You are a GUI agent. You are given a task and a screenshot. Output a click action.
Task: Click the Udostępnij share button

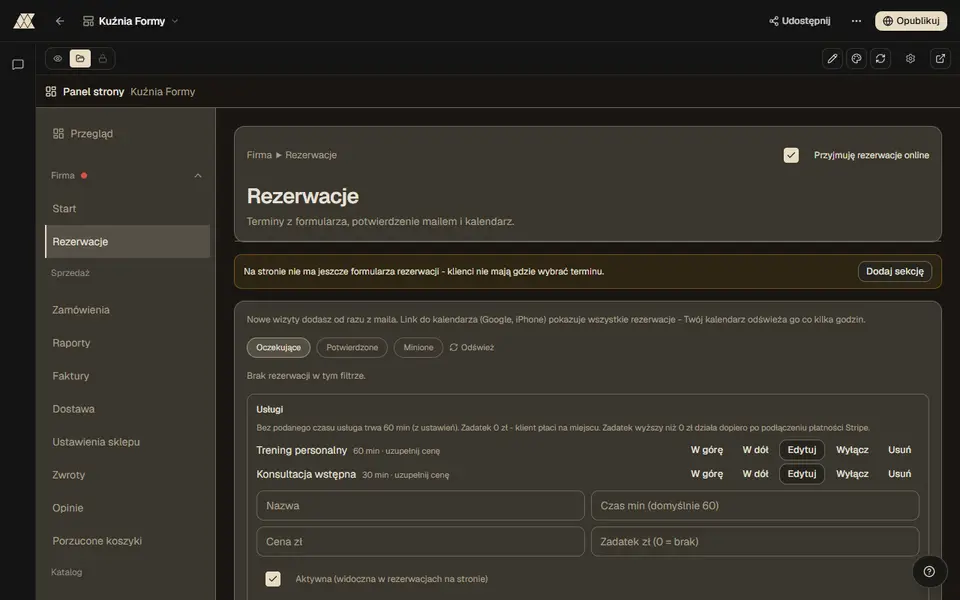point(800,21)
